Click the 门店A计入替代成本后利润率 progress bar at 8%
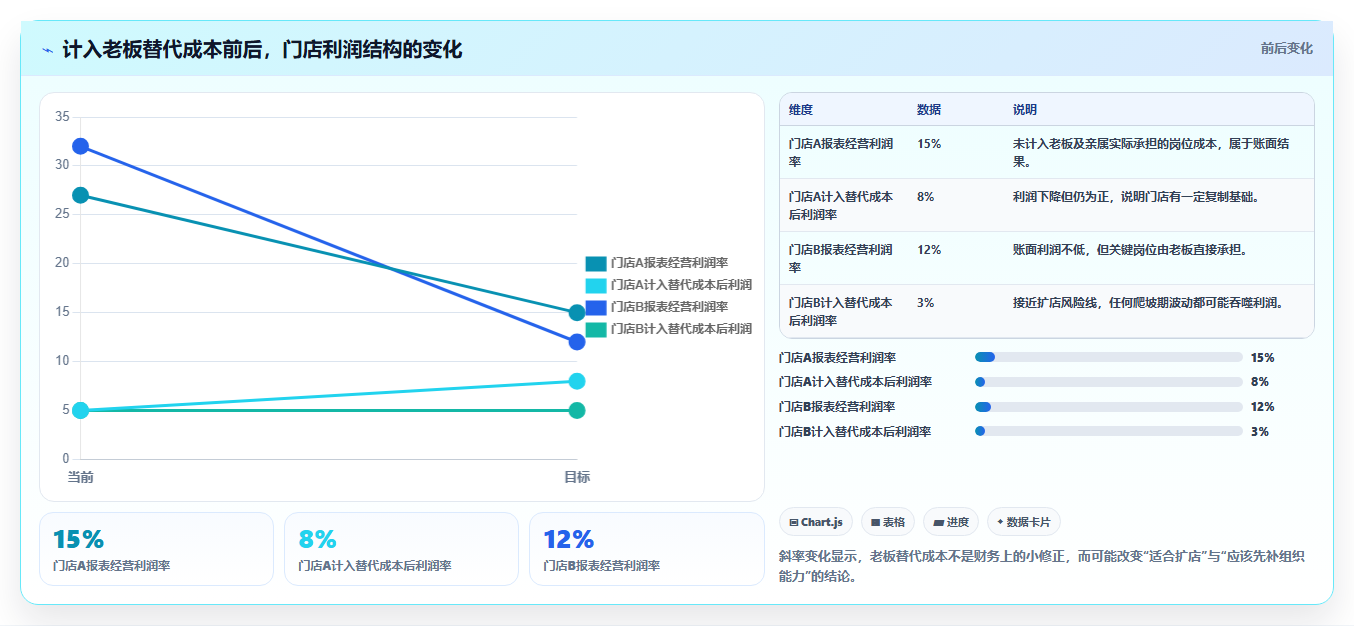Screen dimensions: 1354x626 click(1109, 382)
